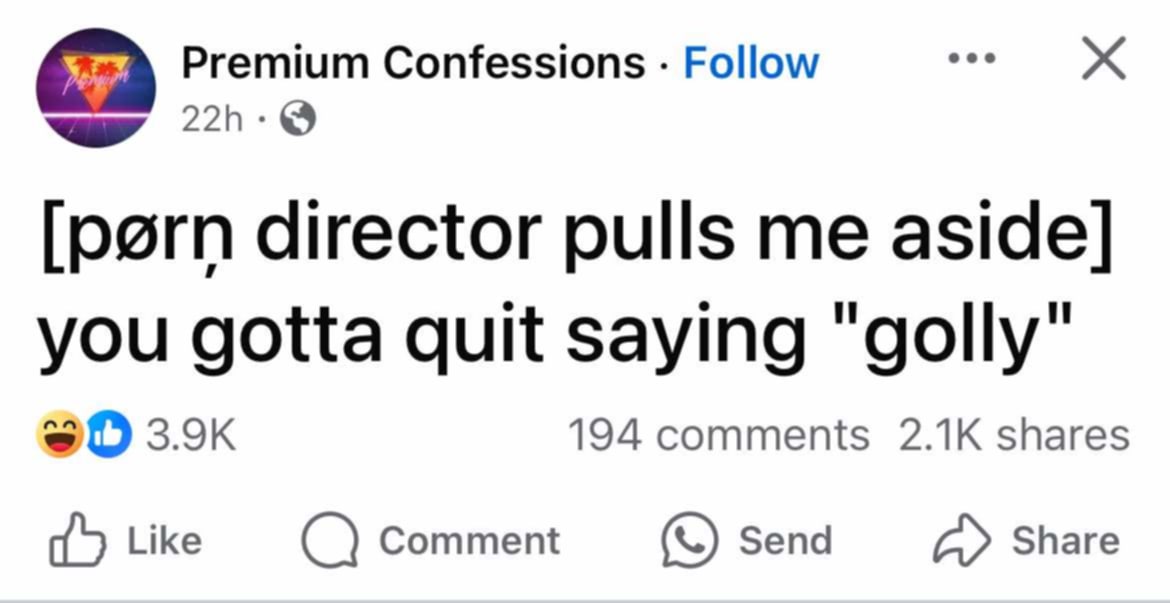Image resolution: width=1170 pixels, height=603 pixels.
Task: Open the 22h post timestamp
Action: [x=212, y=118]
